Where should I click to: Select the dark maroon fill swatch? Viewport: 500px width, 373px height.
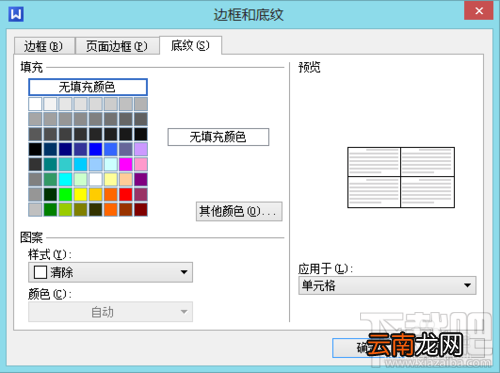tap(141, 210)
